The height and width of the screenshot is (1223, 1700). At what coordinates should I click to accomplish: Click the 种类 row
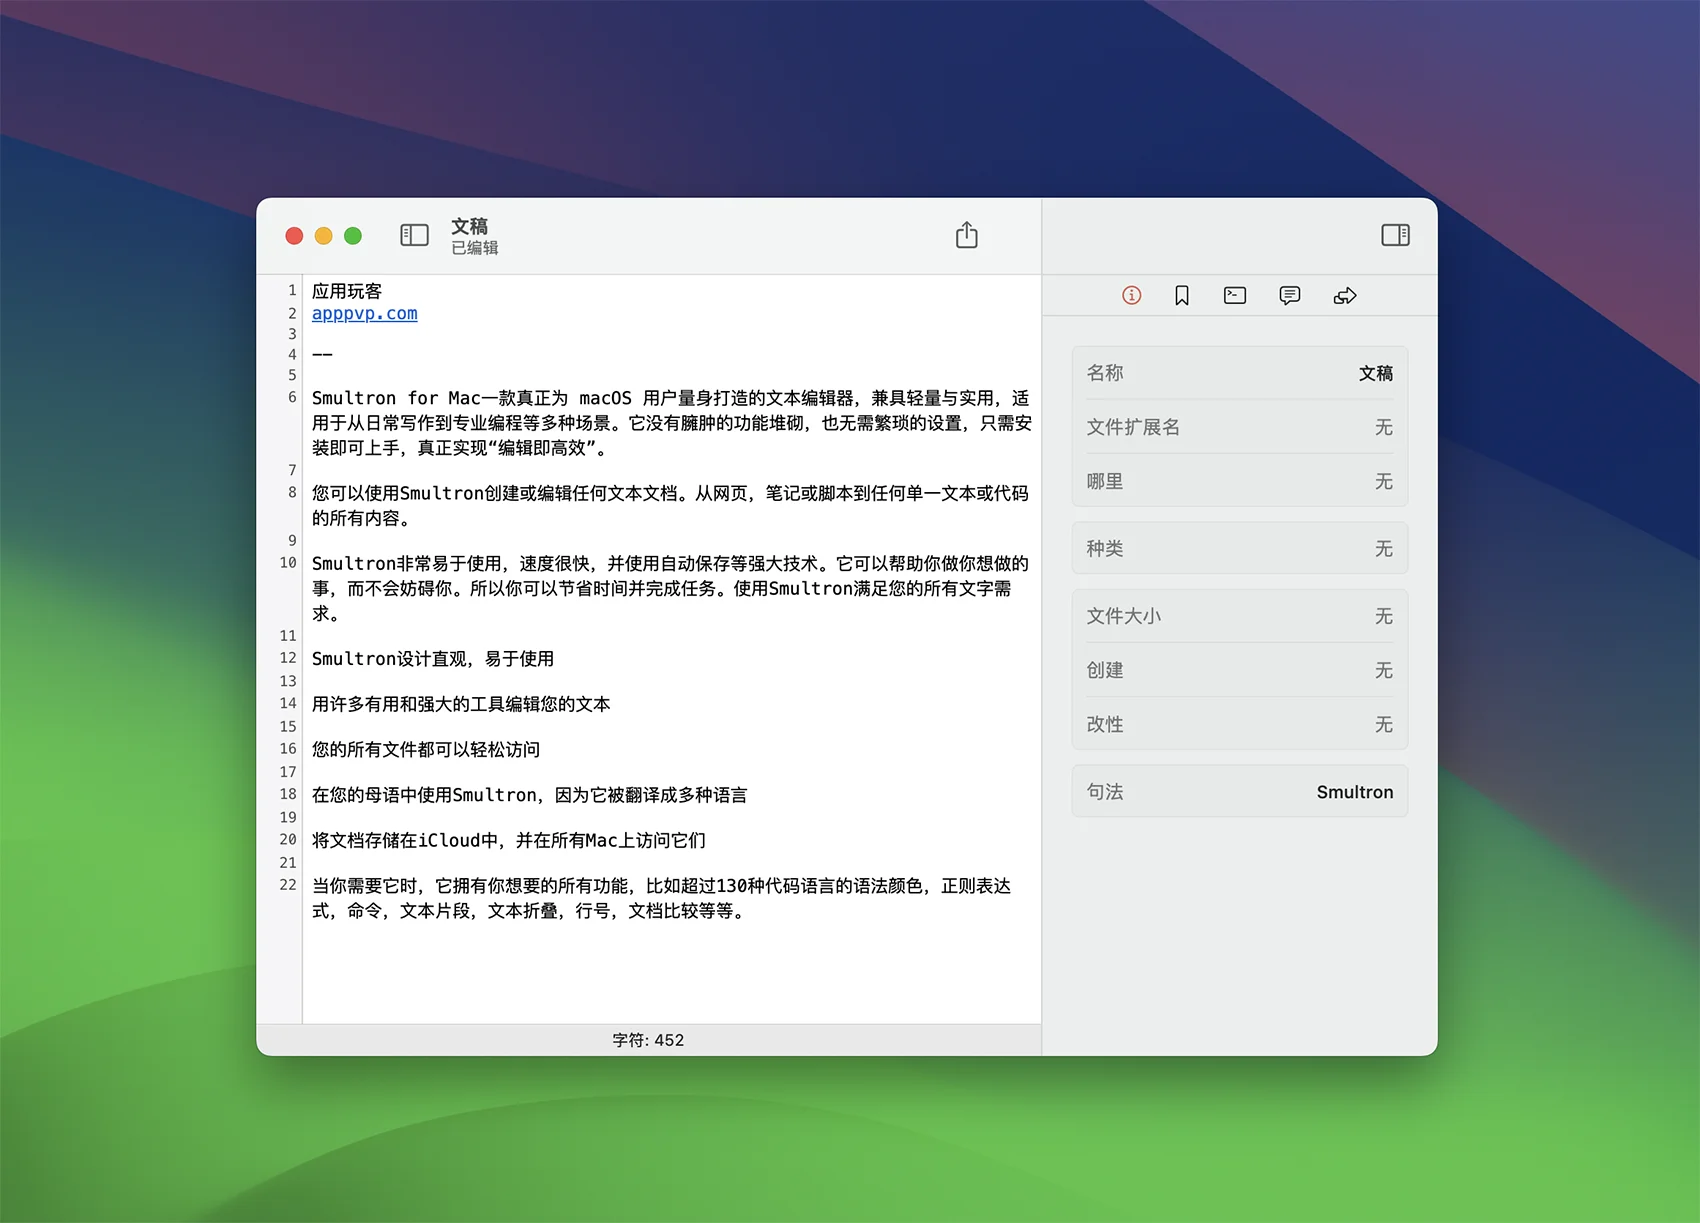point(1240,548)
